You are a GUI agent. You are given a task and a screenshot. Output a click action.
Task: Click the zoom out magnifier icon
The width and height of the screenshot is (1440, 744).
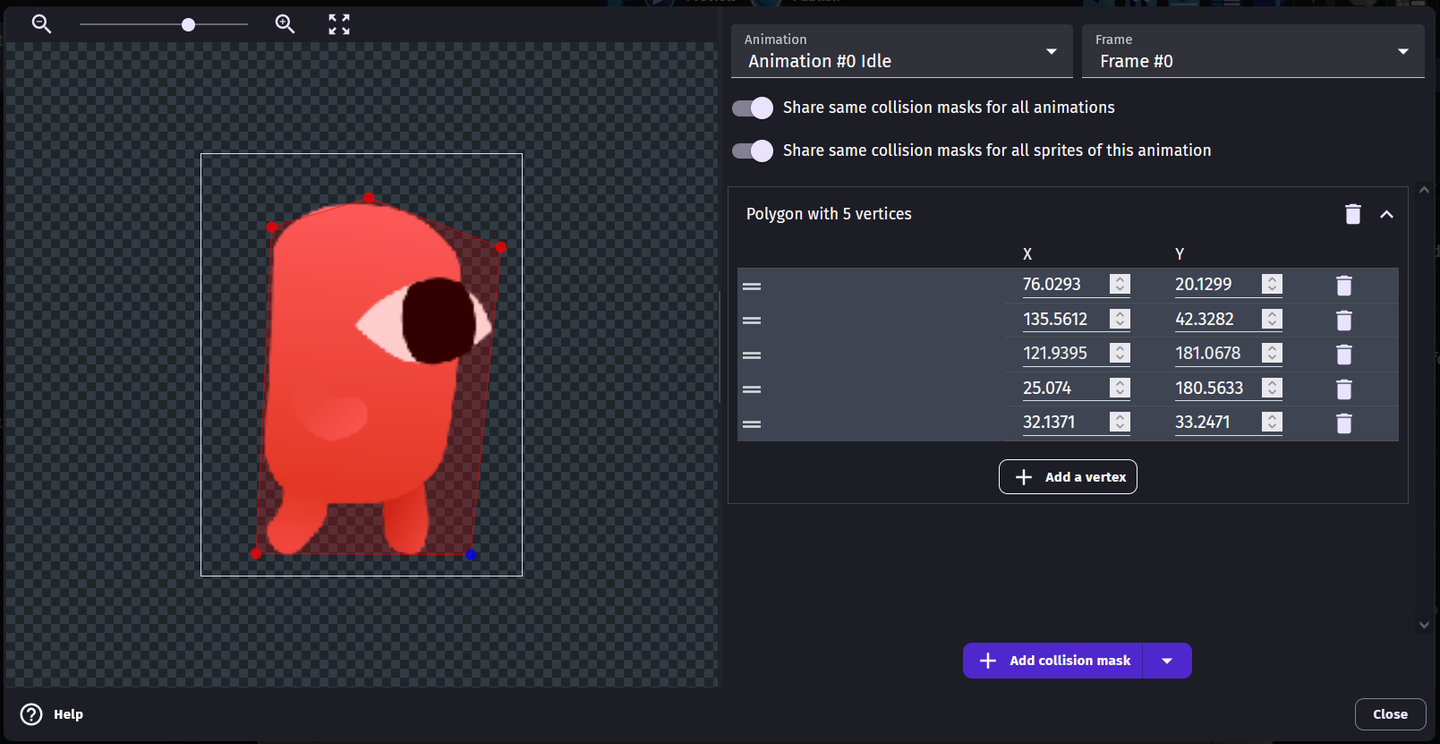pyautogui.click(x=41, y=24)
